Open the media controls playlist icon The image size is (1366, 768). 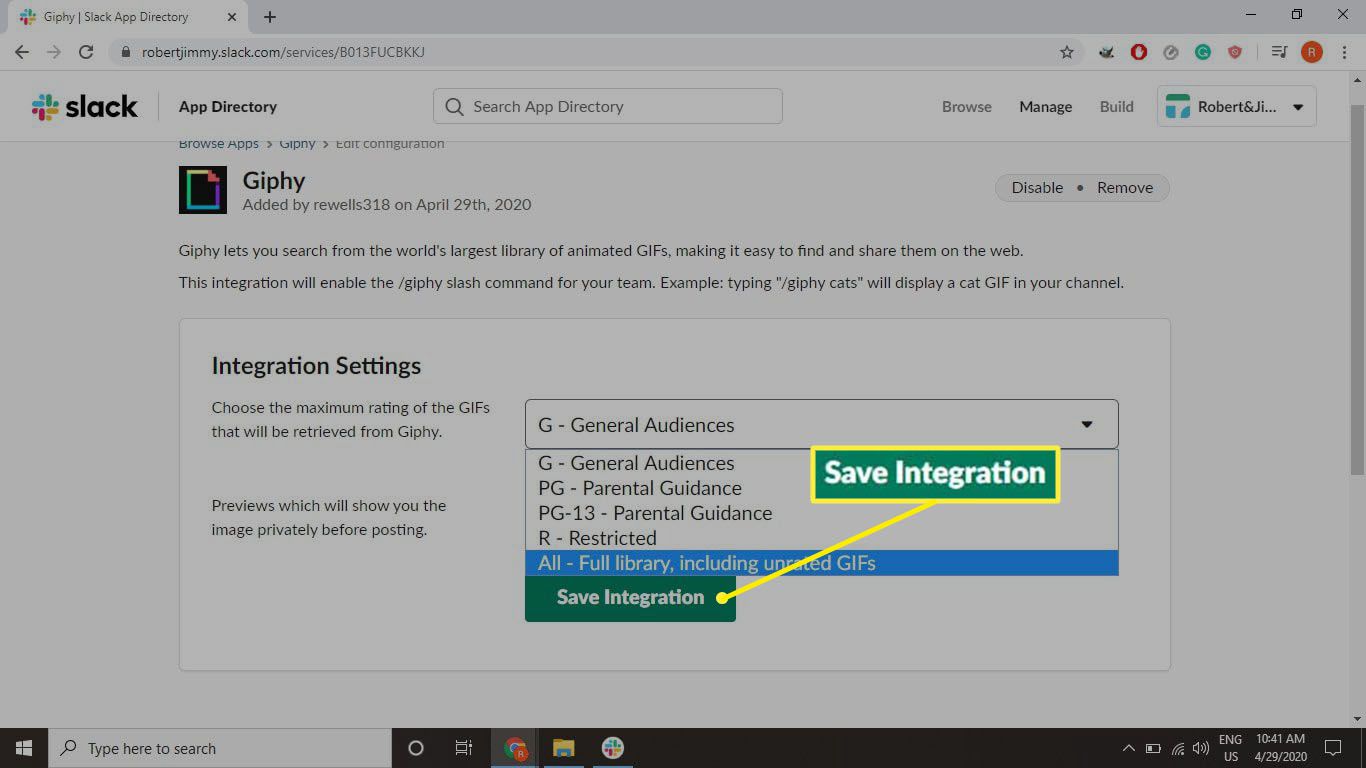[x=1279, y=52]
